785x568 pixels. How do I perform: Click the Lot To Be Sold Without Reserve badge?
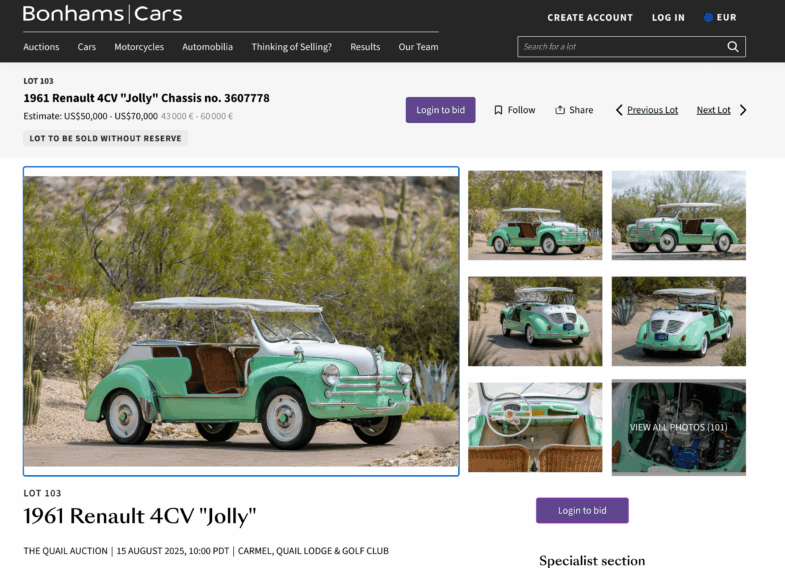pyautogui.click(x=105, y=138)
